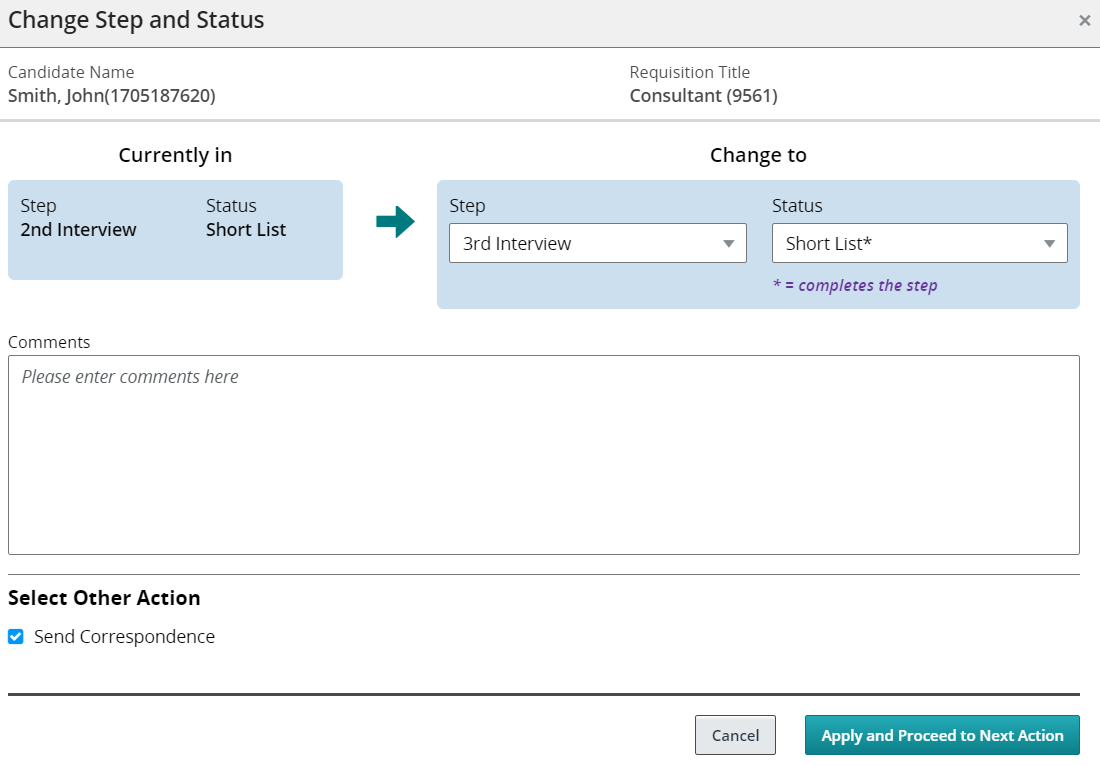The image size is (1100, 766).
Task: Click the Comments field label
Action: tap(49, 342)
